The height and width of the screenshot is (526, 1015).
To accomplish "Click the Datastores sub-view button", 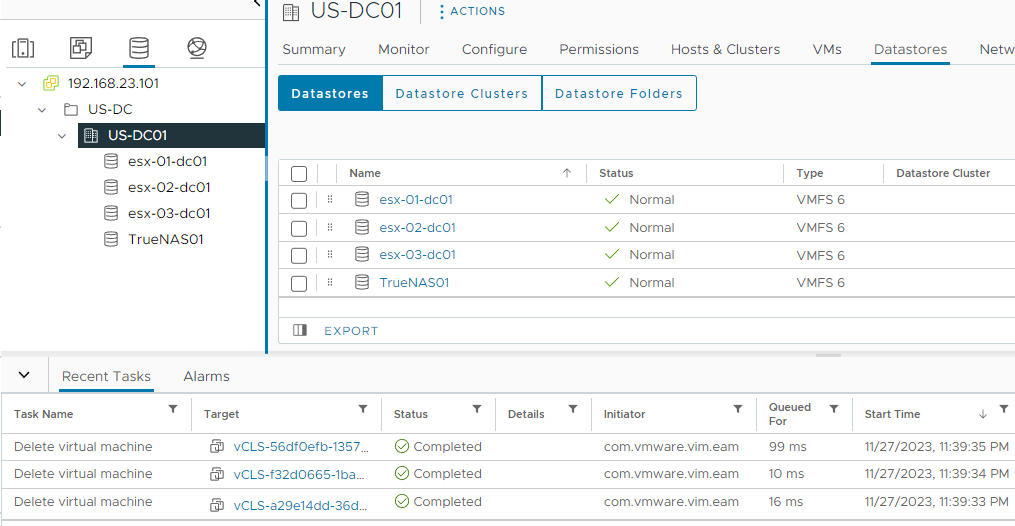I will coord(330,93).
